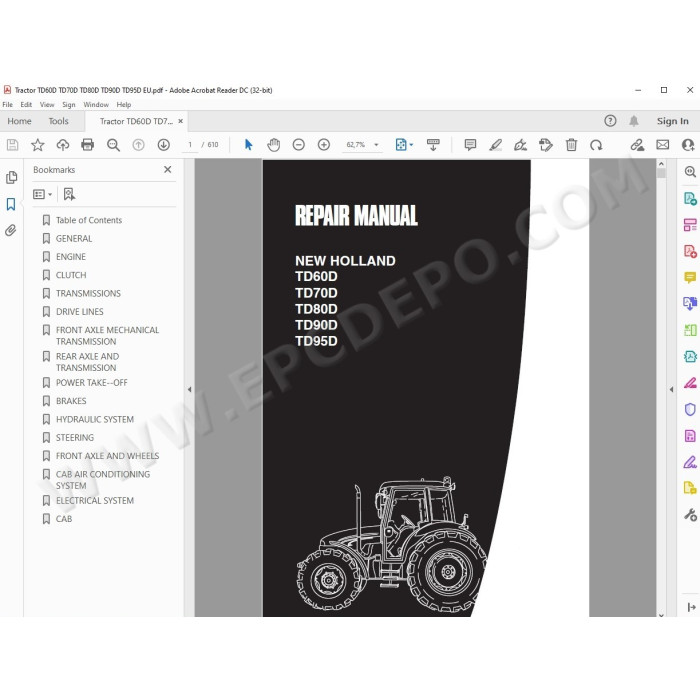Screen dimensions: 700x700
Task: Bookmark the document with the star icon
Action: (x=38, y=145)
